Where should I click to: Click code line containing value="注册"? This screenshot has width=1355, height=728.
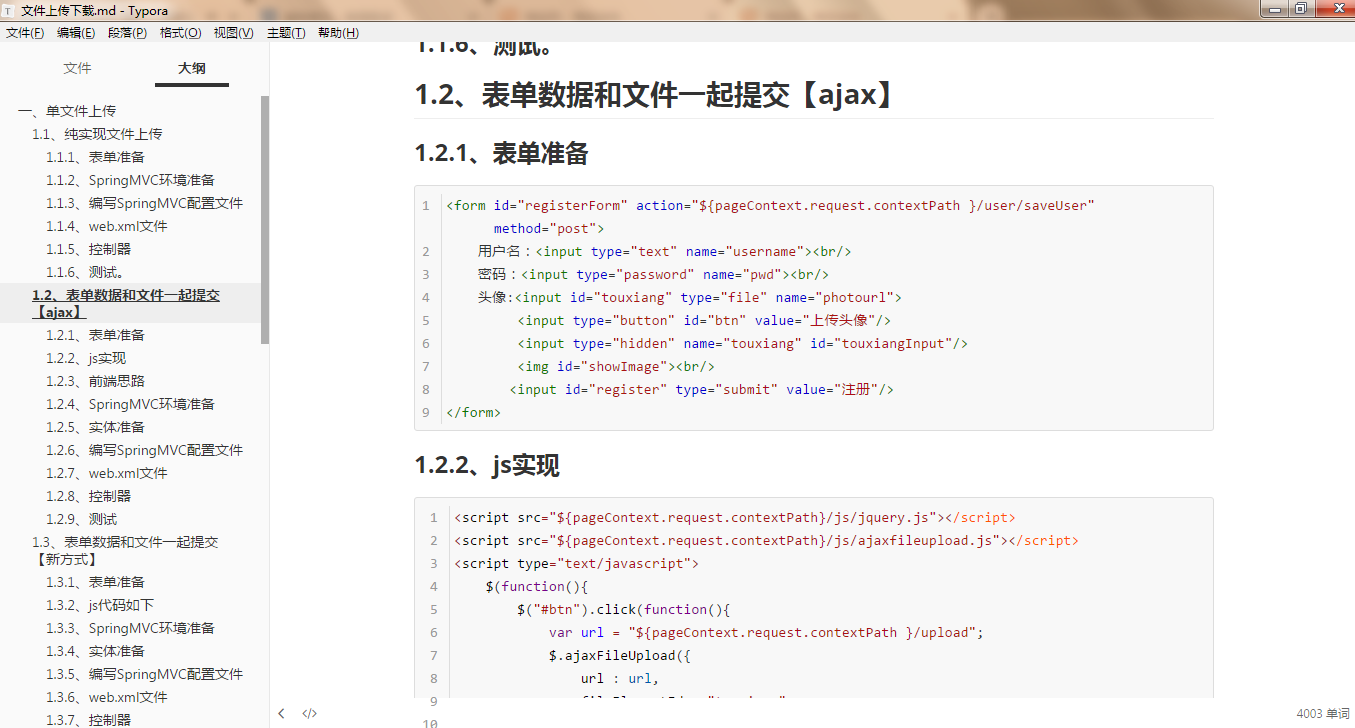coord(702,390)
